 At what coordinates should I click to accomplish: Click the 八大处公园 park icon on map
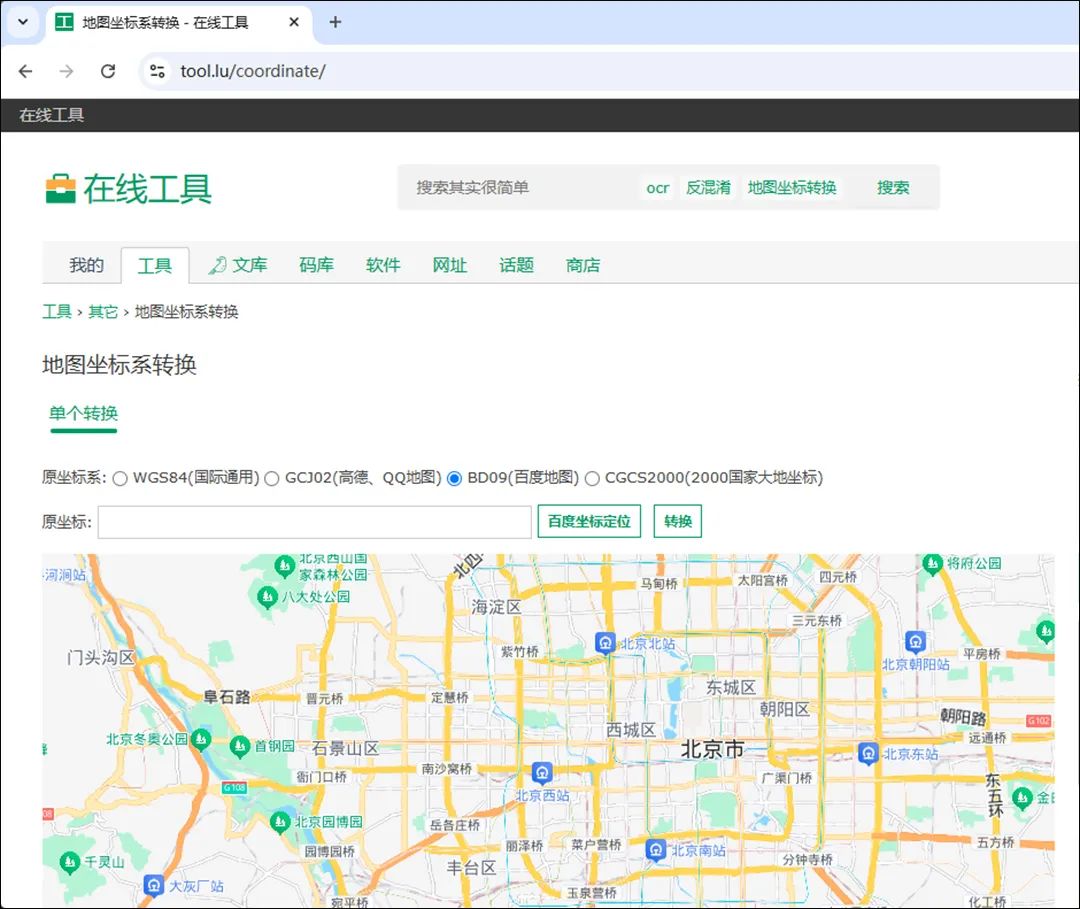click(267, 596)
